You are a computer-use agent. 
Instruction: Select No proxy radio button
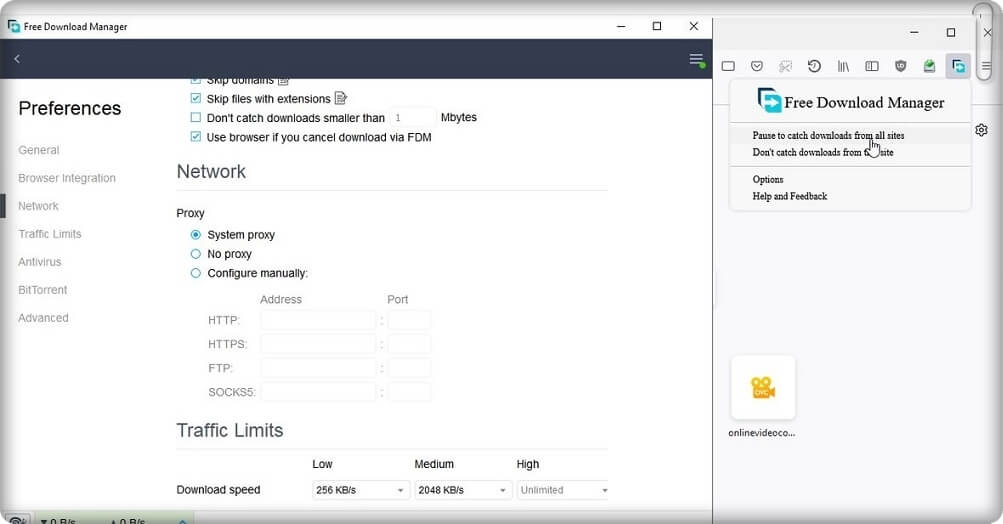pos(196,254)
